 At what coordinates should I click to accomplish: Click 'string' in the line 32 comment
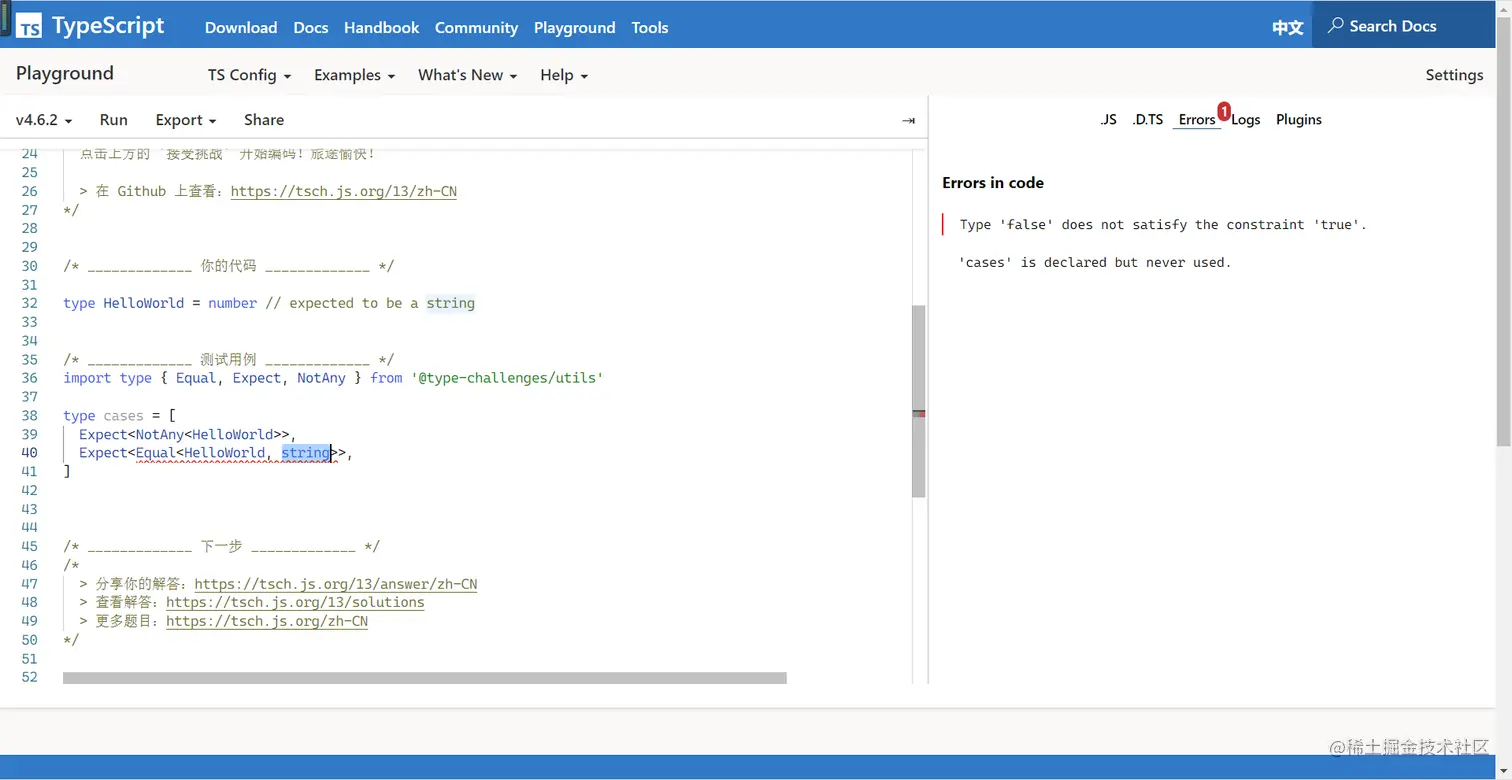(x=450, y=303)
